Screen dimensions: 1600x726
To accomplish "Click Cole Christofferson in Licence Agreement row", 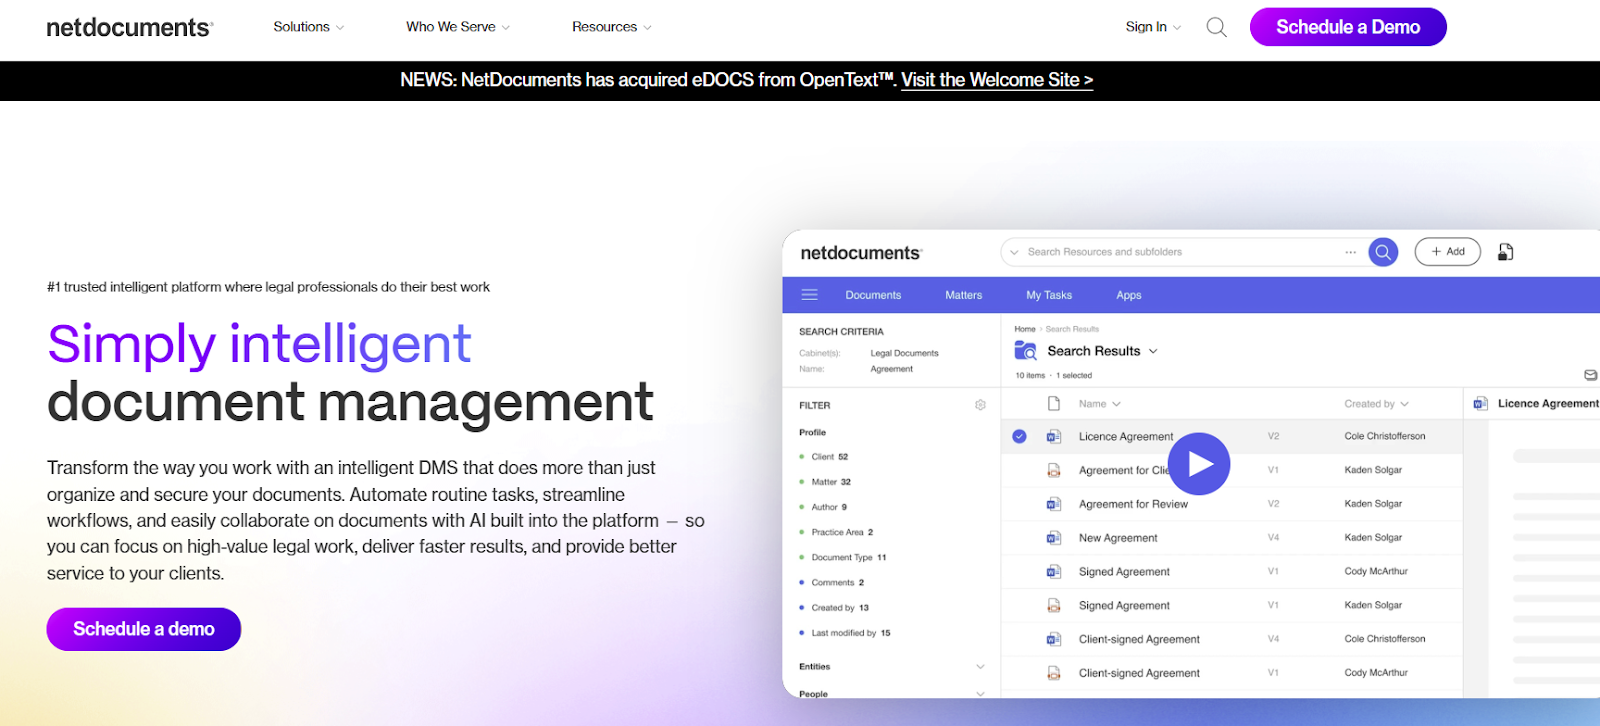I will [x=1385, y=436].
